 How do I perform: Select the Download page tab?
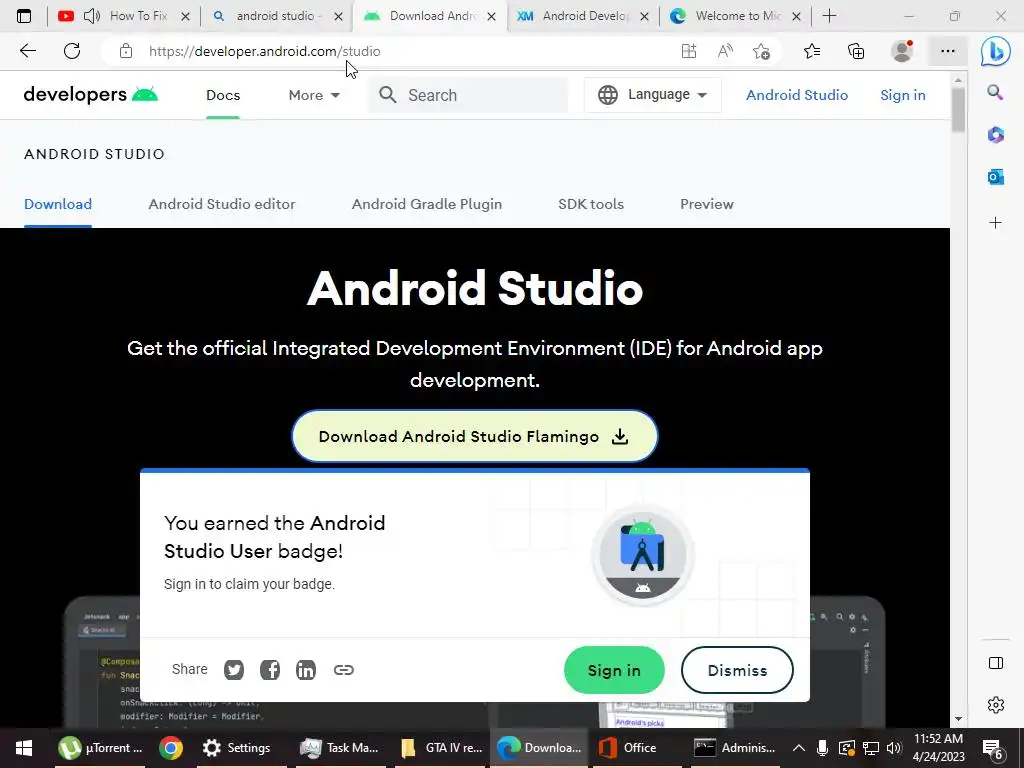[x=57, y=204]
